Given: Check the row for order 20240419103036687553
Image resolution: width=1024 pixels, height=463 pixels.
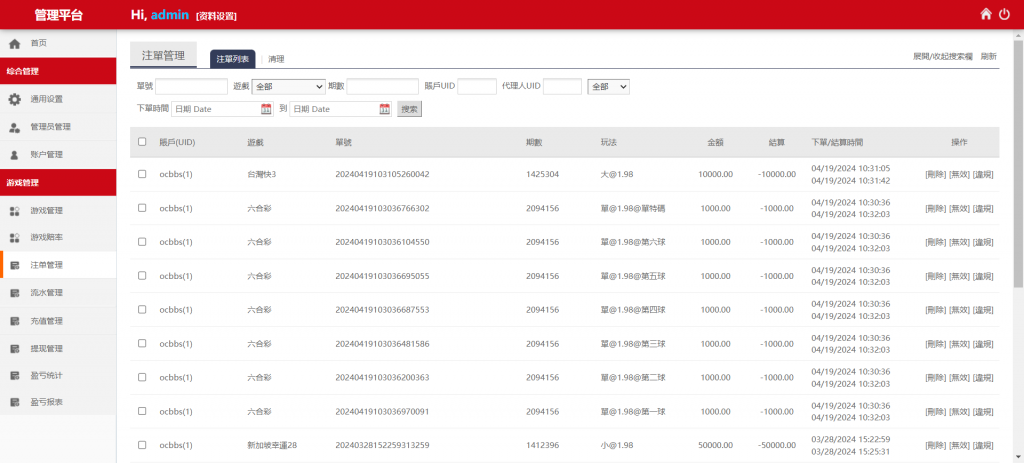Looking at the screenshot, I should point(142,310).
